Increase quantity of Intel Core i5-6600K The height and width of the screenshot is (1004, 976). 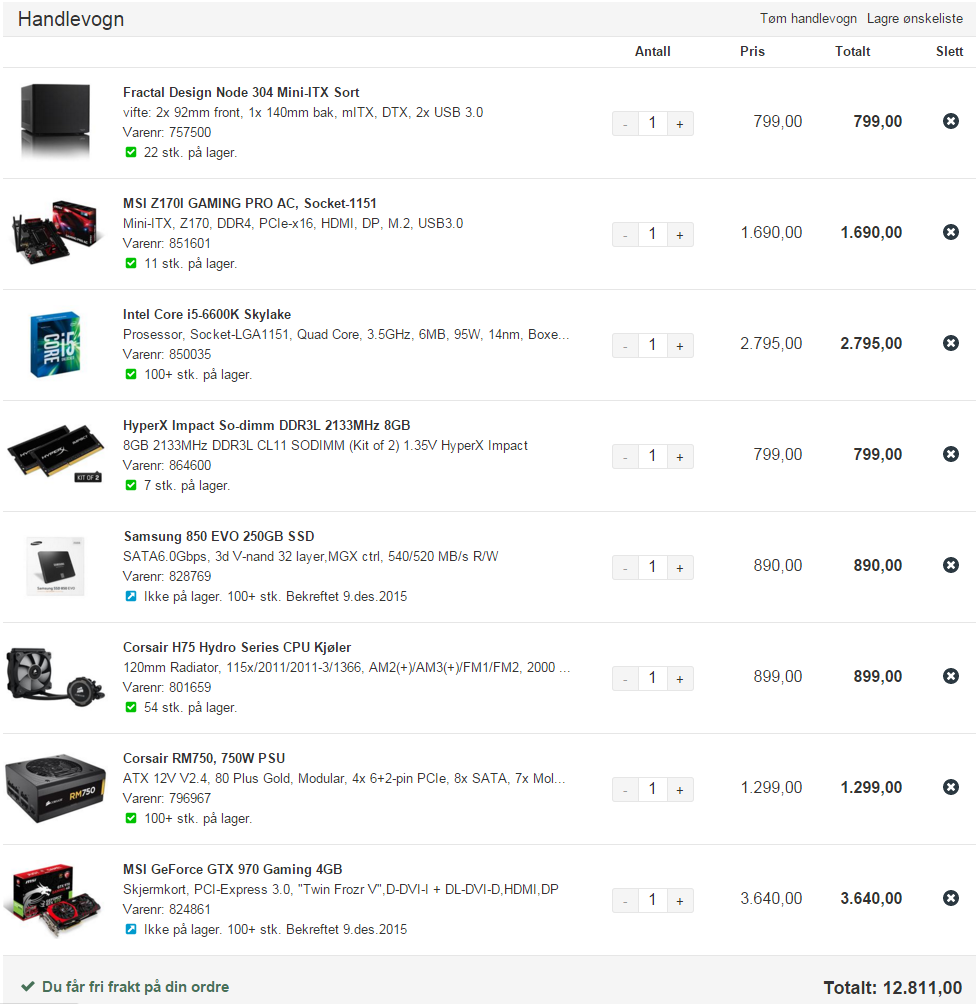pyautogui.click(x=680, y=346)
